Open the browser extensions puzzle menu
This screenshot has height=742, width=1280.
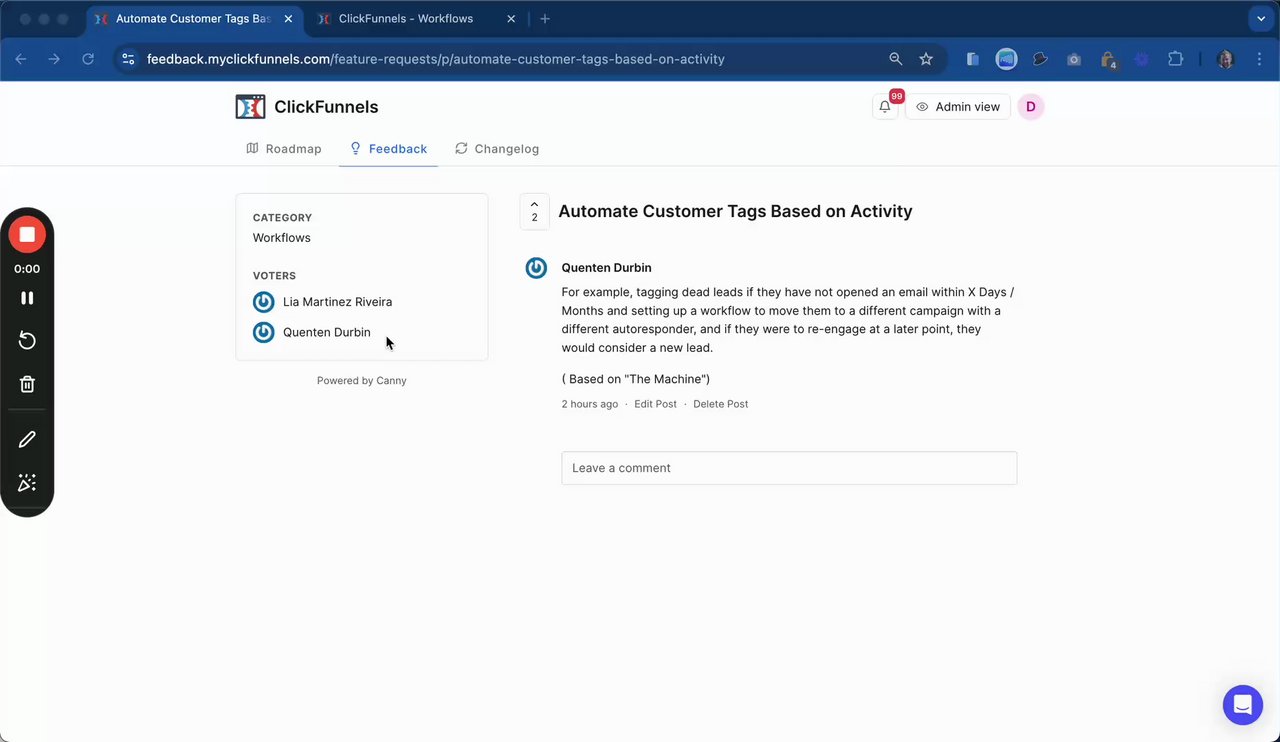pos(1175,59)
